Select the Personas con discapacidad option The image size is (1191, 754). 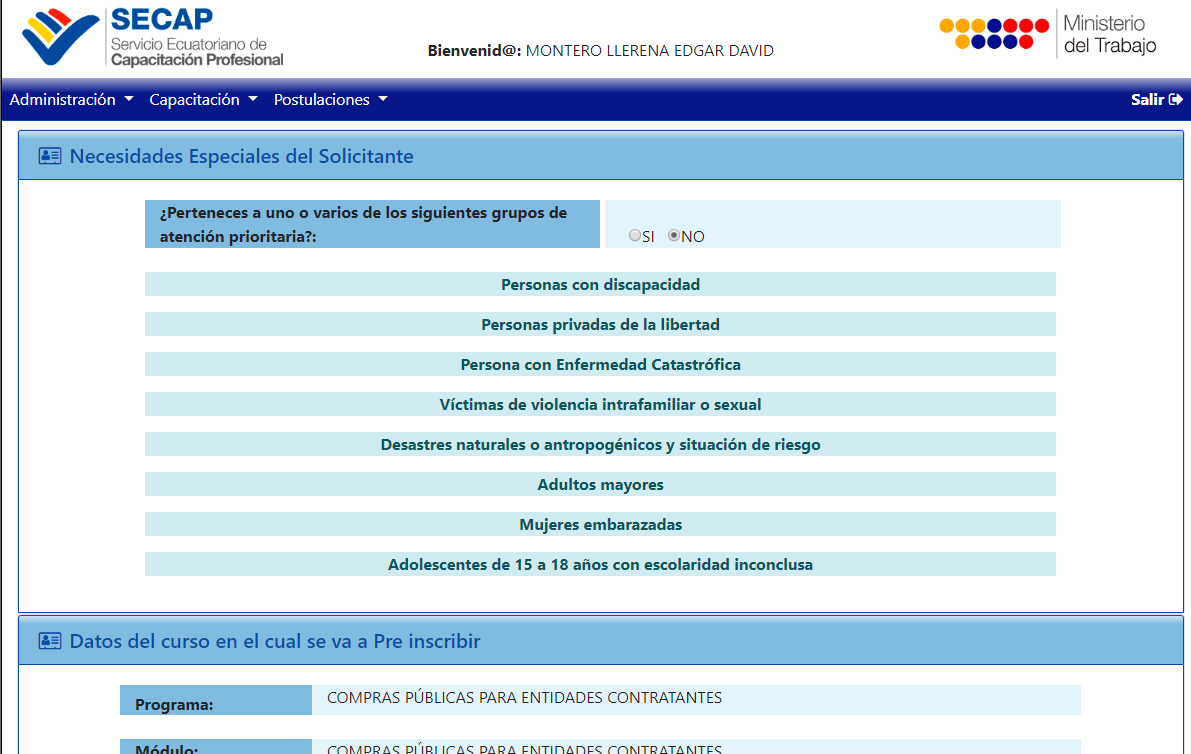600,284
